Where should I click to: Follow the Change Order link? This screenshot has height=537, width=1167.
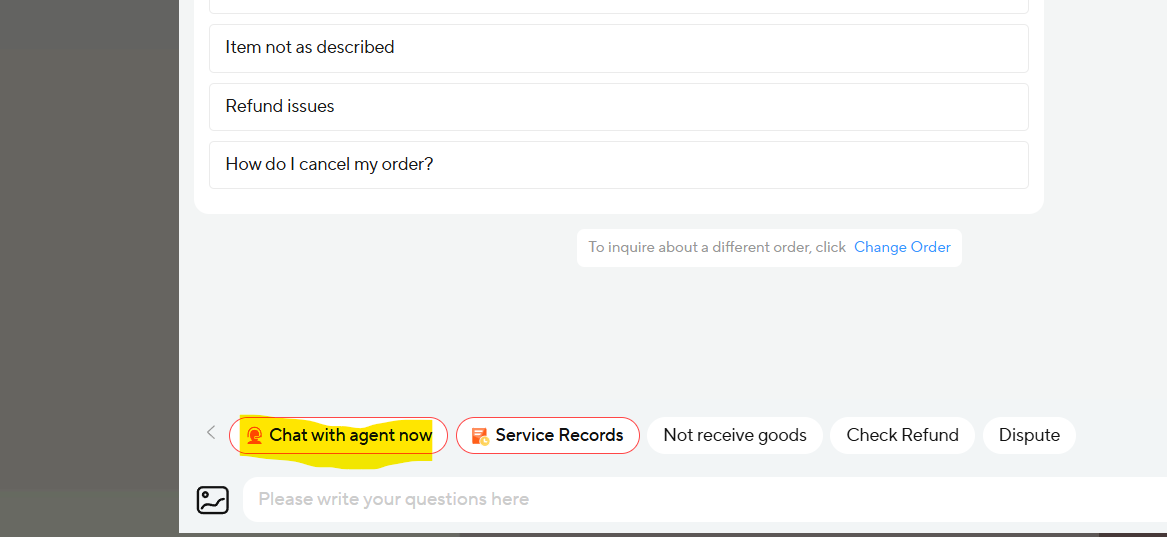[x=902, y=247]
